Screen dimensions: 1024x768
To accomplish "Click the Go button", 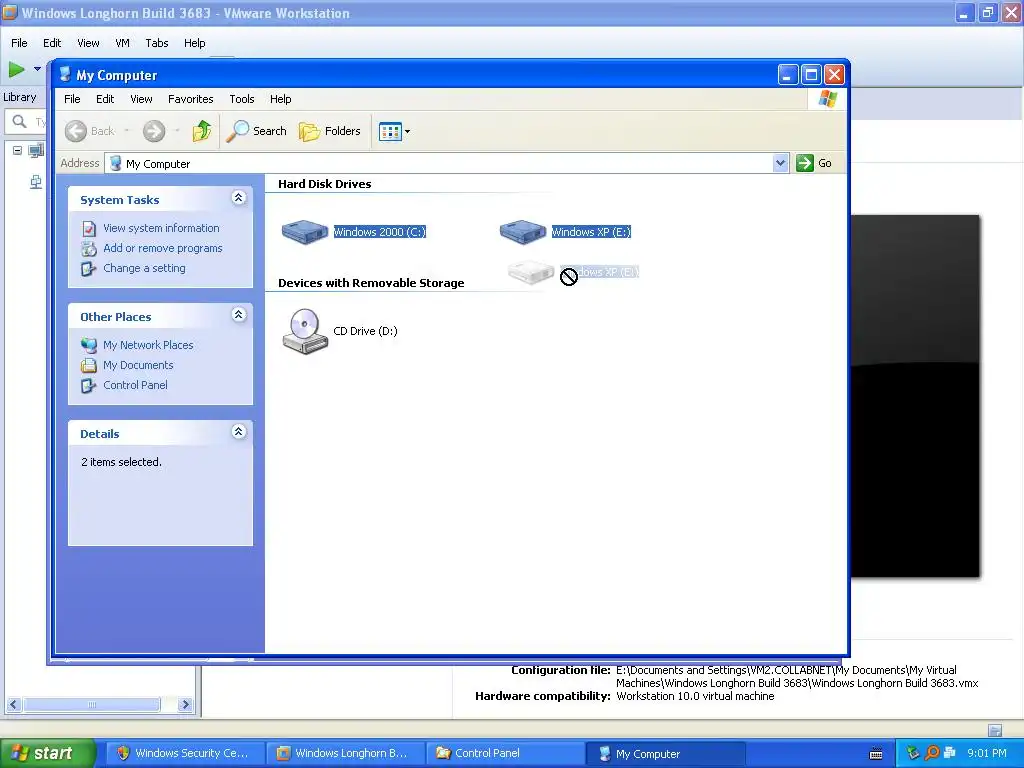I will coord(814,163).
